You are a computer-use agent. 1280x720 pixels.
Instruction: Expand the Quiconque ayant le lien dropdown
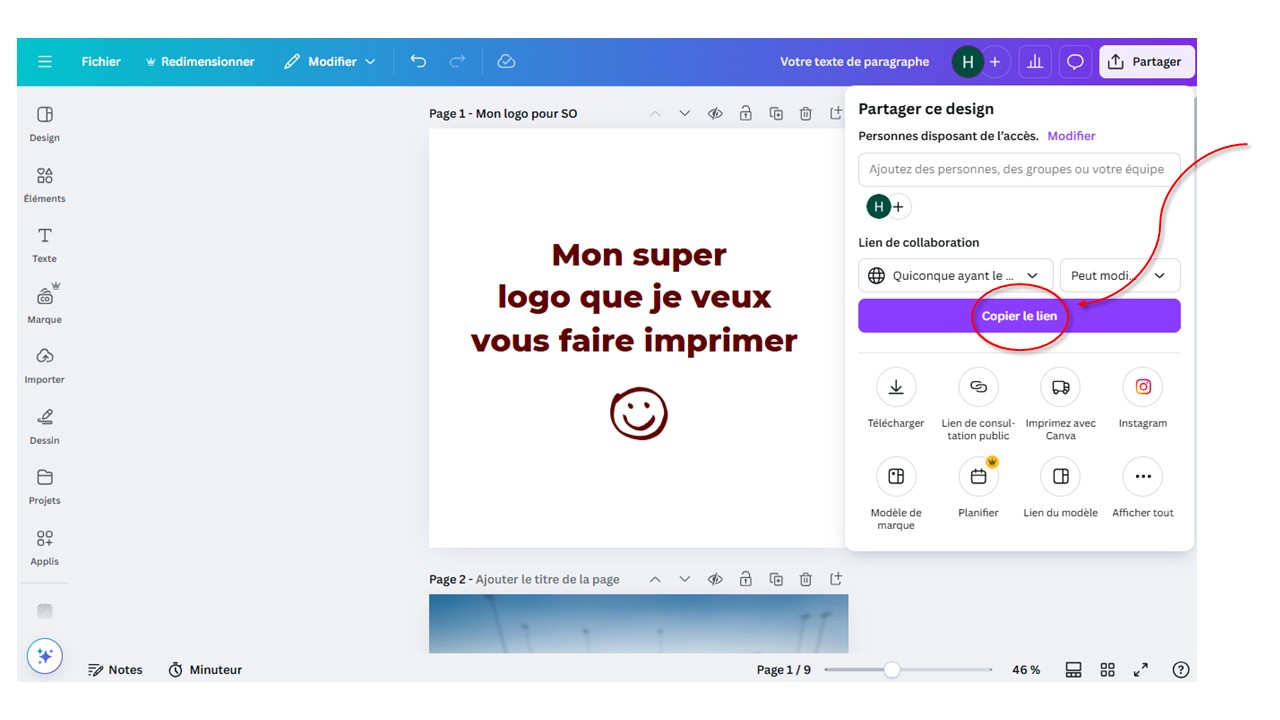[x=955, y=276]
